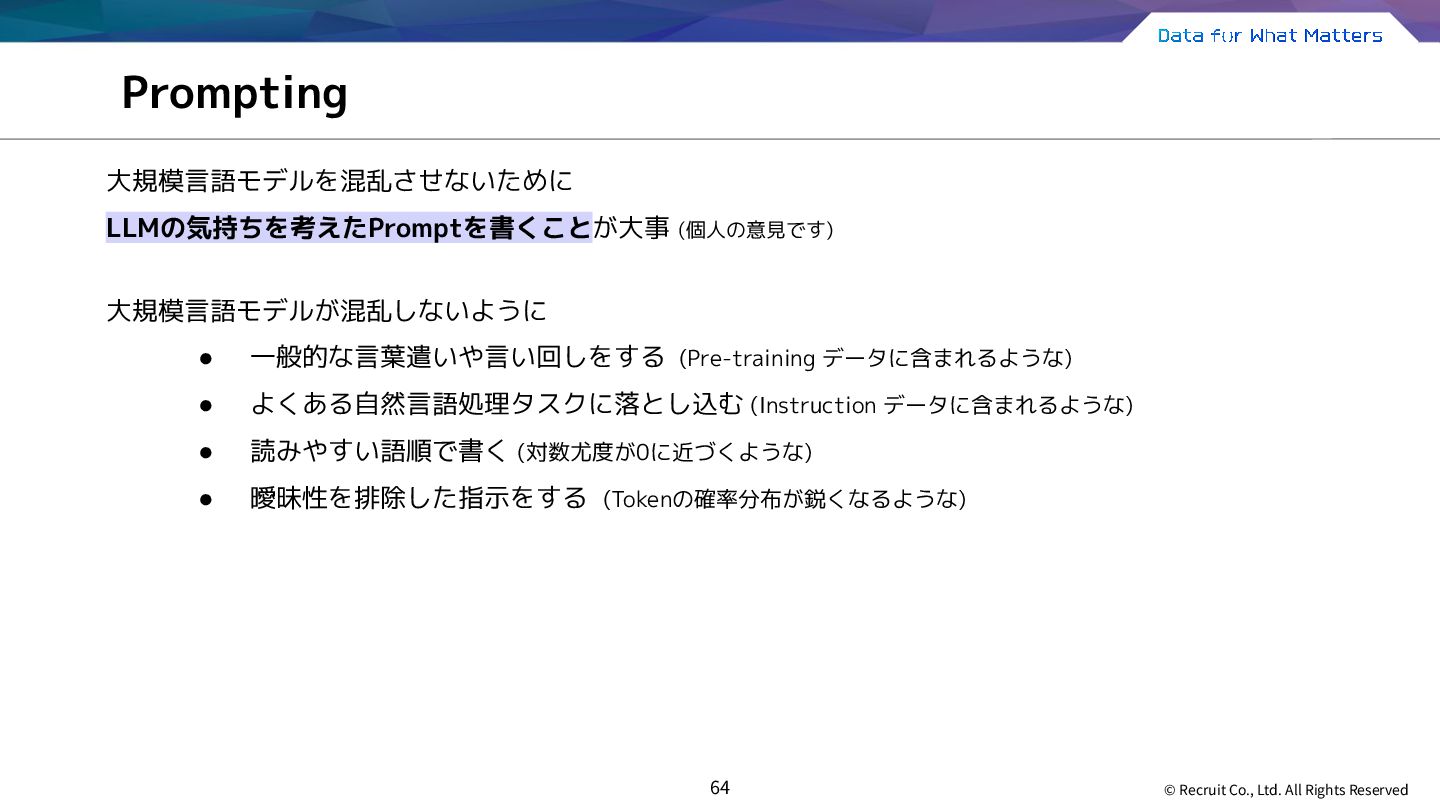
Task: Click the text "が大事"
Action: point(631,228)
